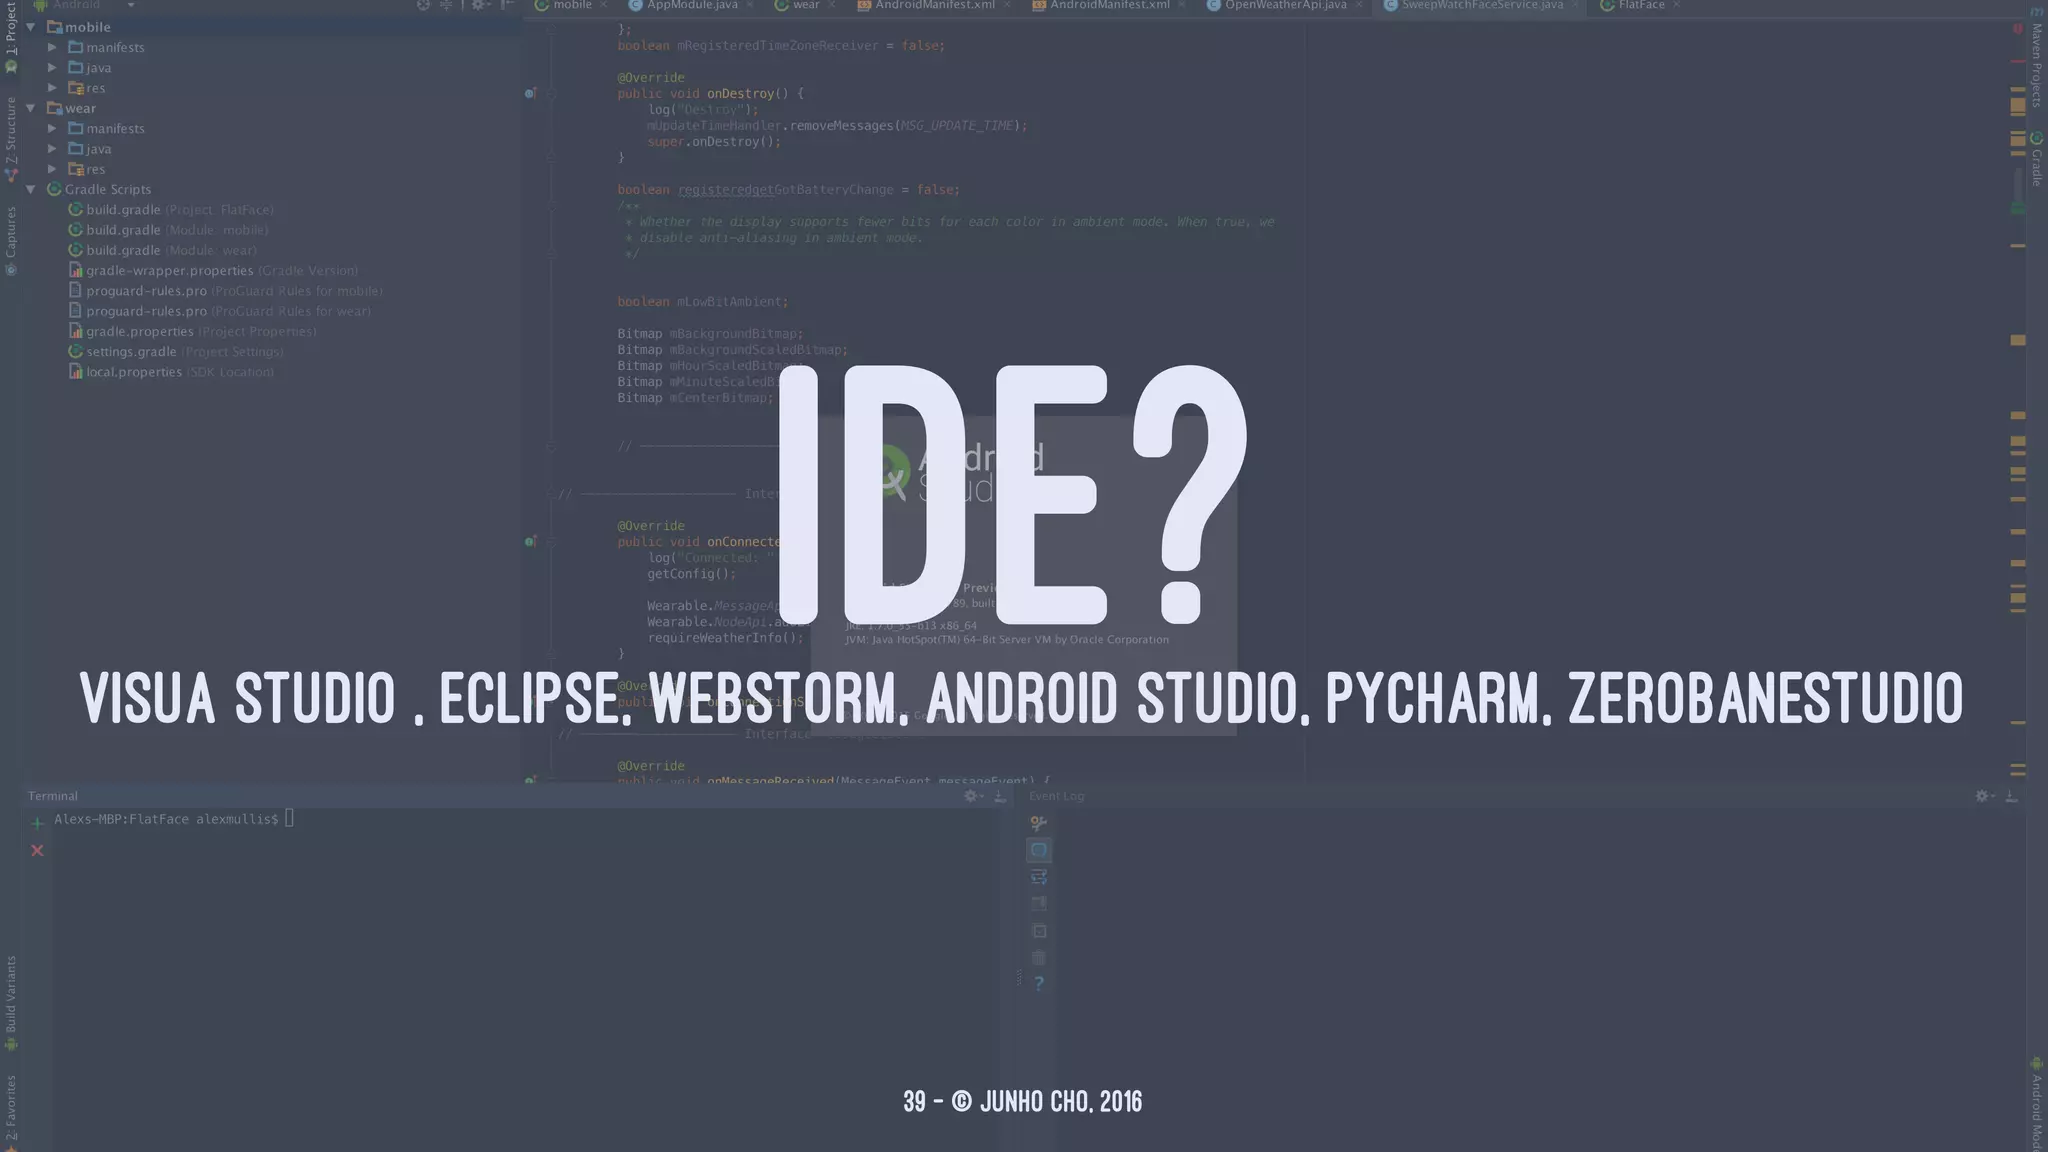
Task: Close the terminal session with red X
Action: 37,850
